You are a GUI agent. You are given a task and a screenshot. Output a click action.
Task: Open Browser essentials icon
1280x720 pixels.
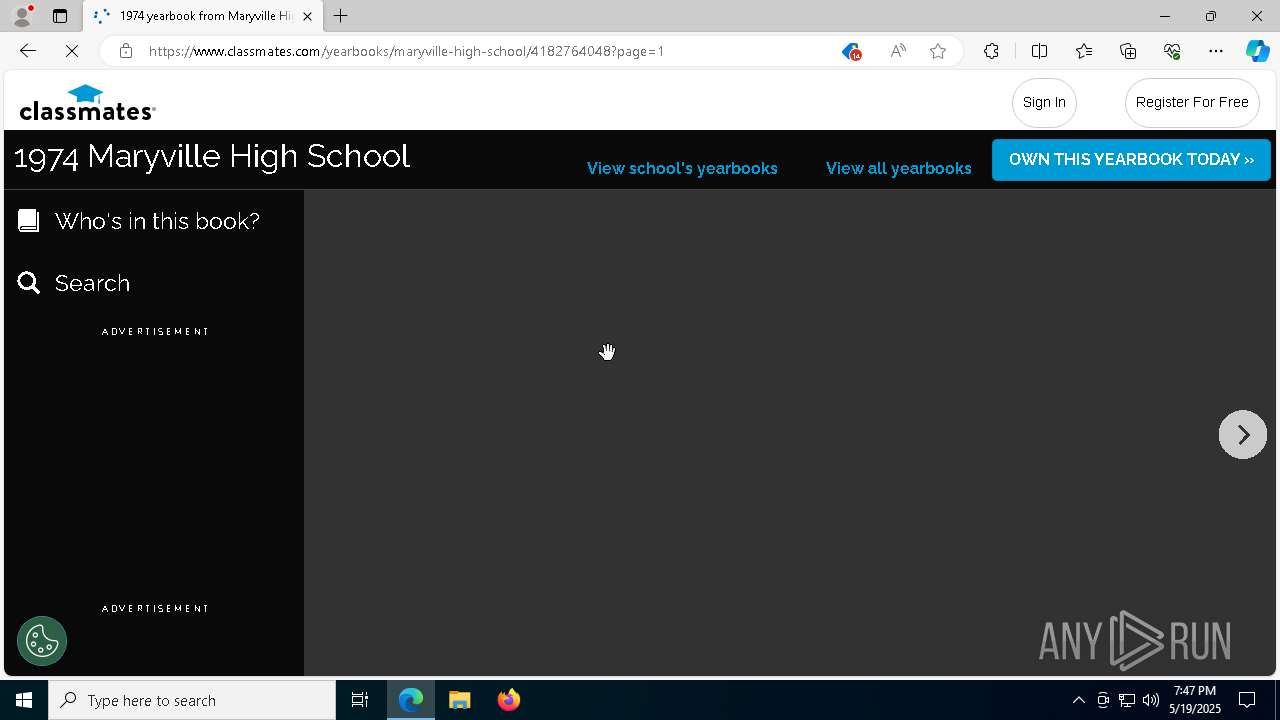1172,51
